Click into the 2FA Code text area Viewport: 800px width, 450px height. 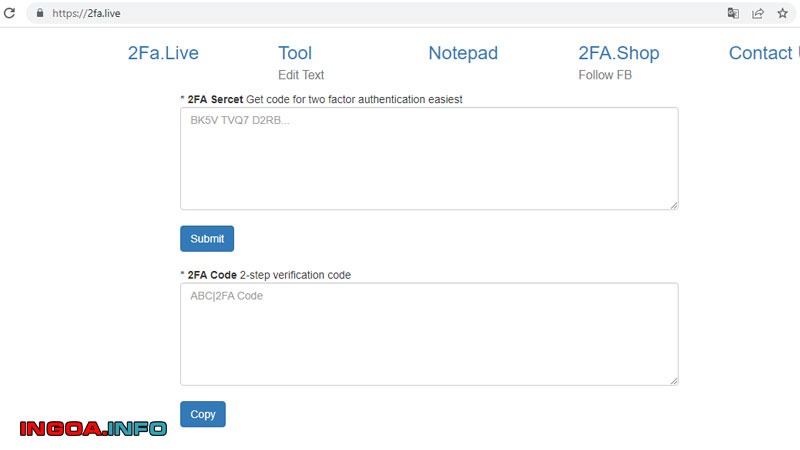click(x=429, y=333)
